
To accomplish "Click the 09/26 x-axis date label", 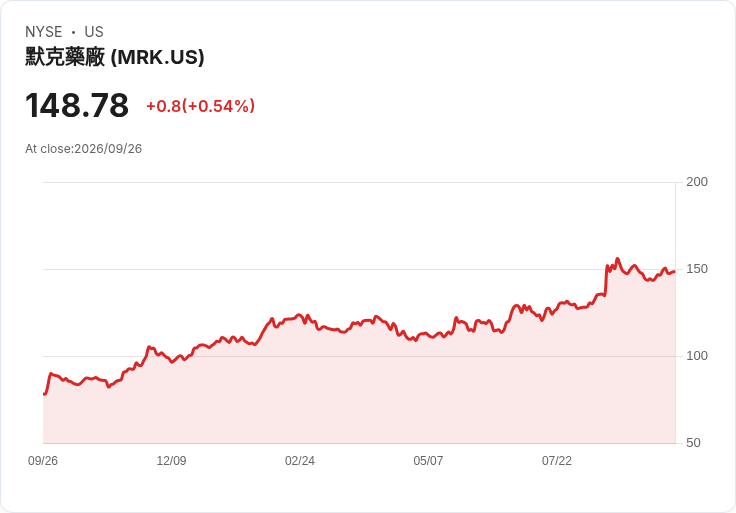I will (43, 461).
